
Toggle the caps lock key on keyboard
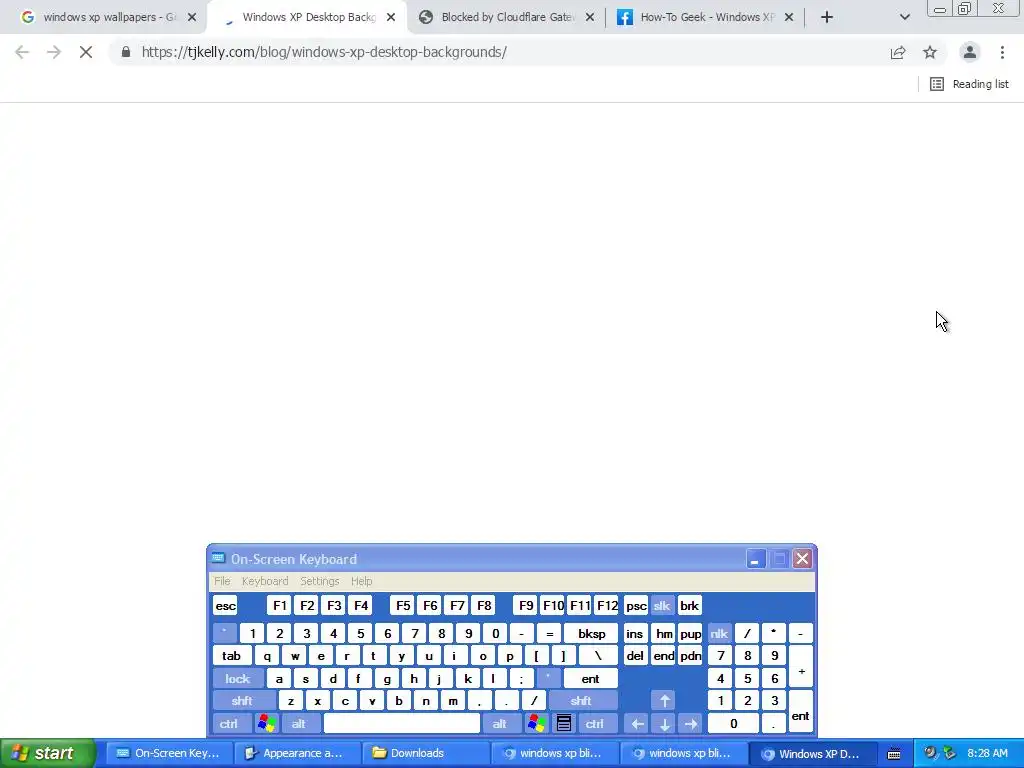pyautogui.click(x=238, y=679)
